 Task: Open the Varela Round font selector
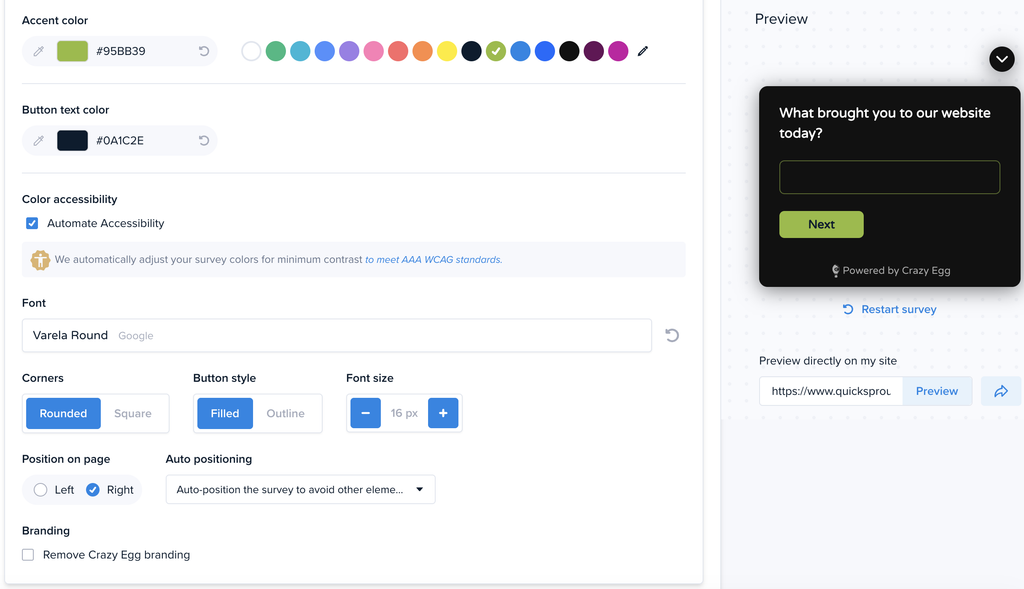337,336
